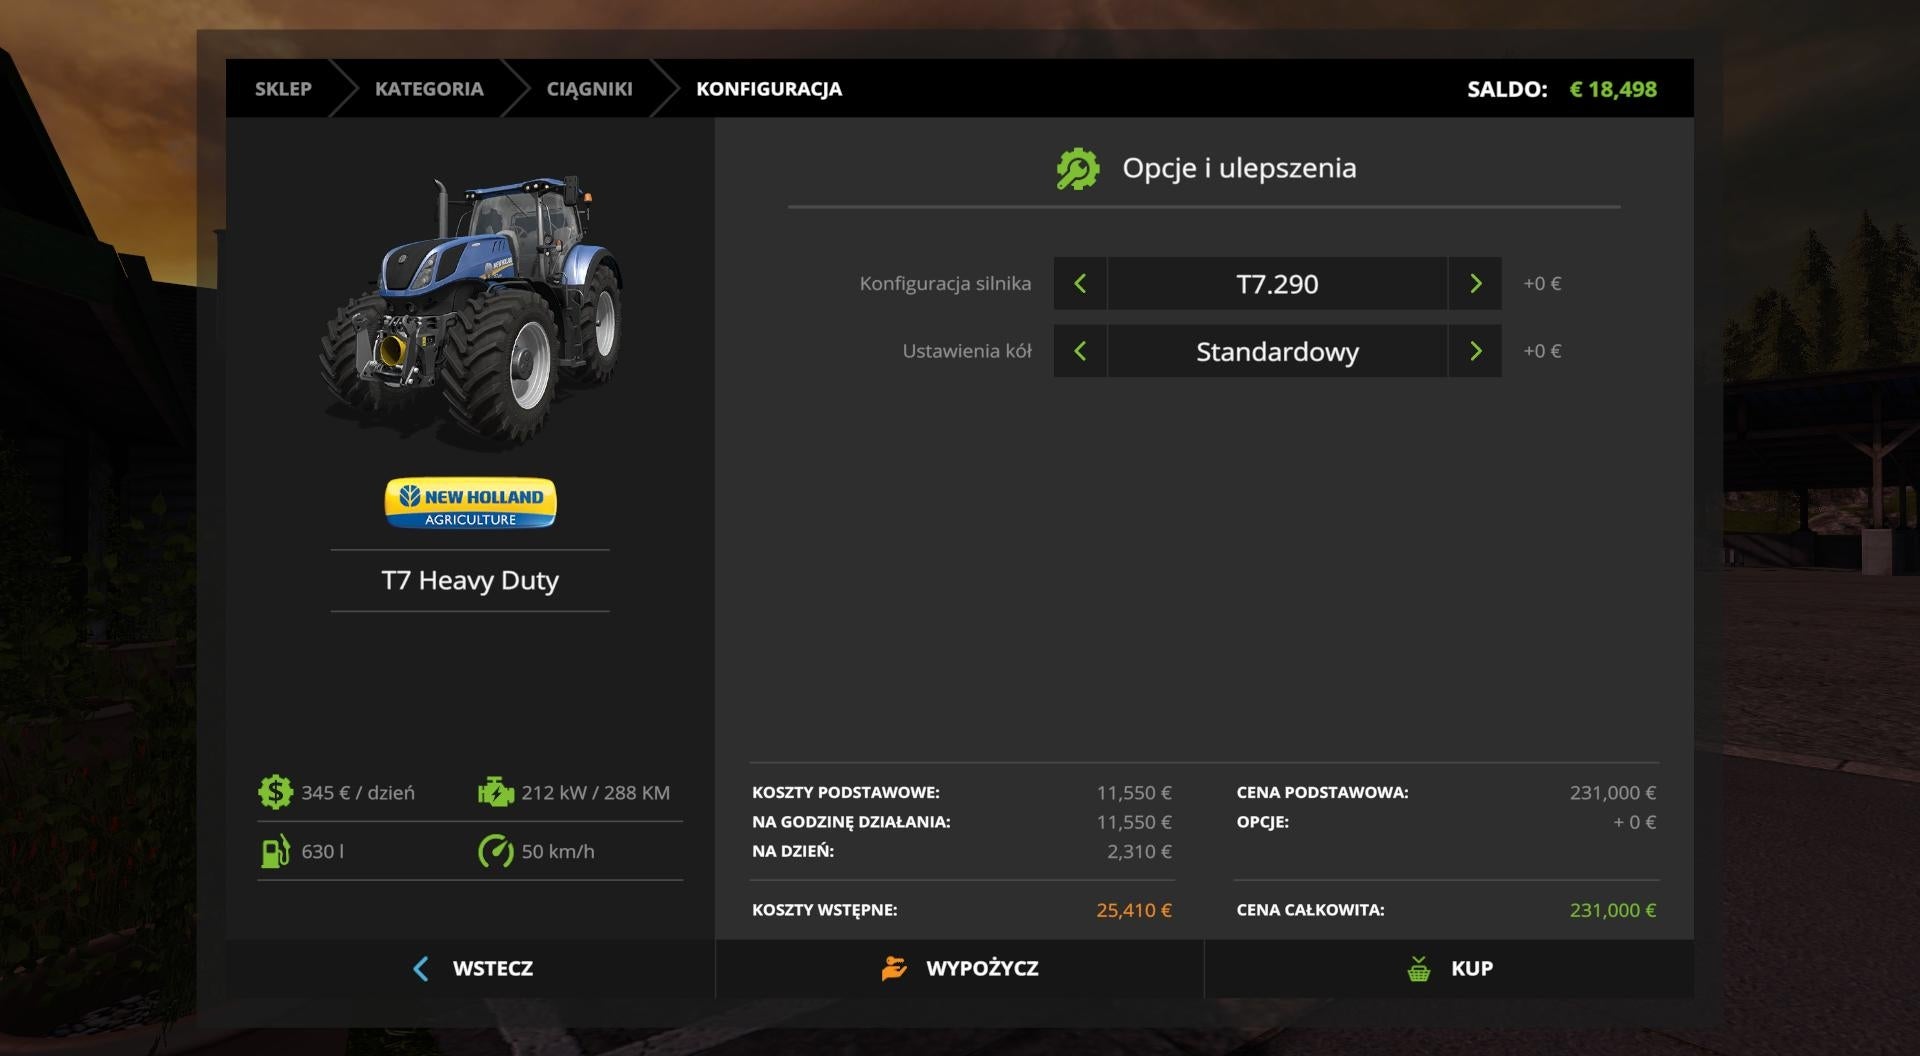Click the +0 € engine option price
Screen dimensions: 1920x1056
tap(1542, 283)
